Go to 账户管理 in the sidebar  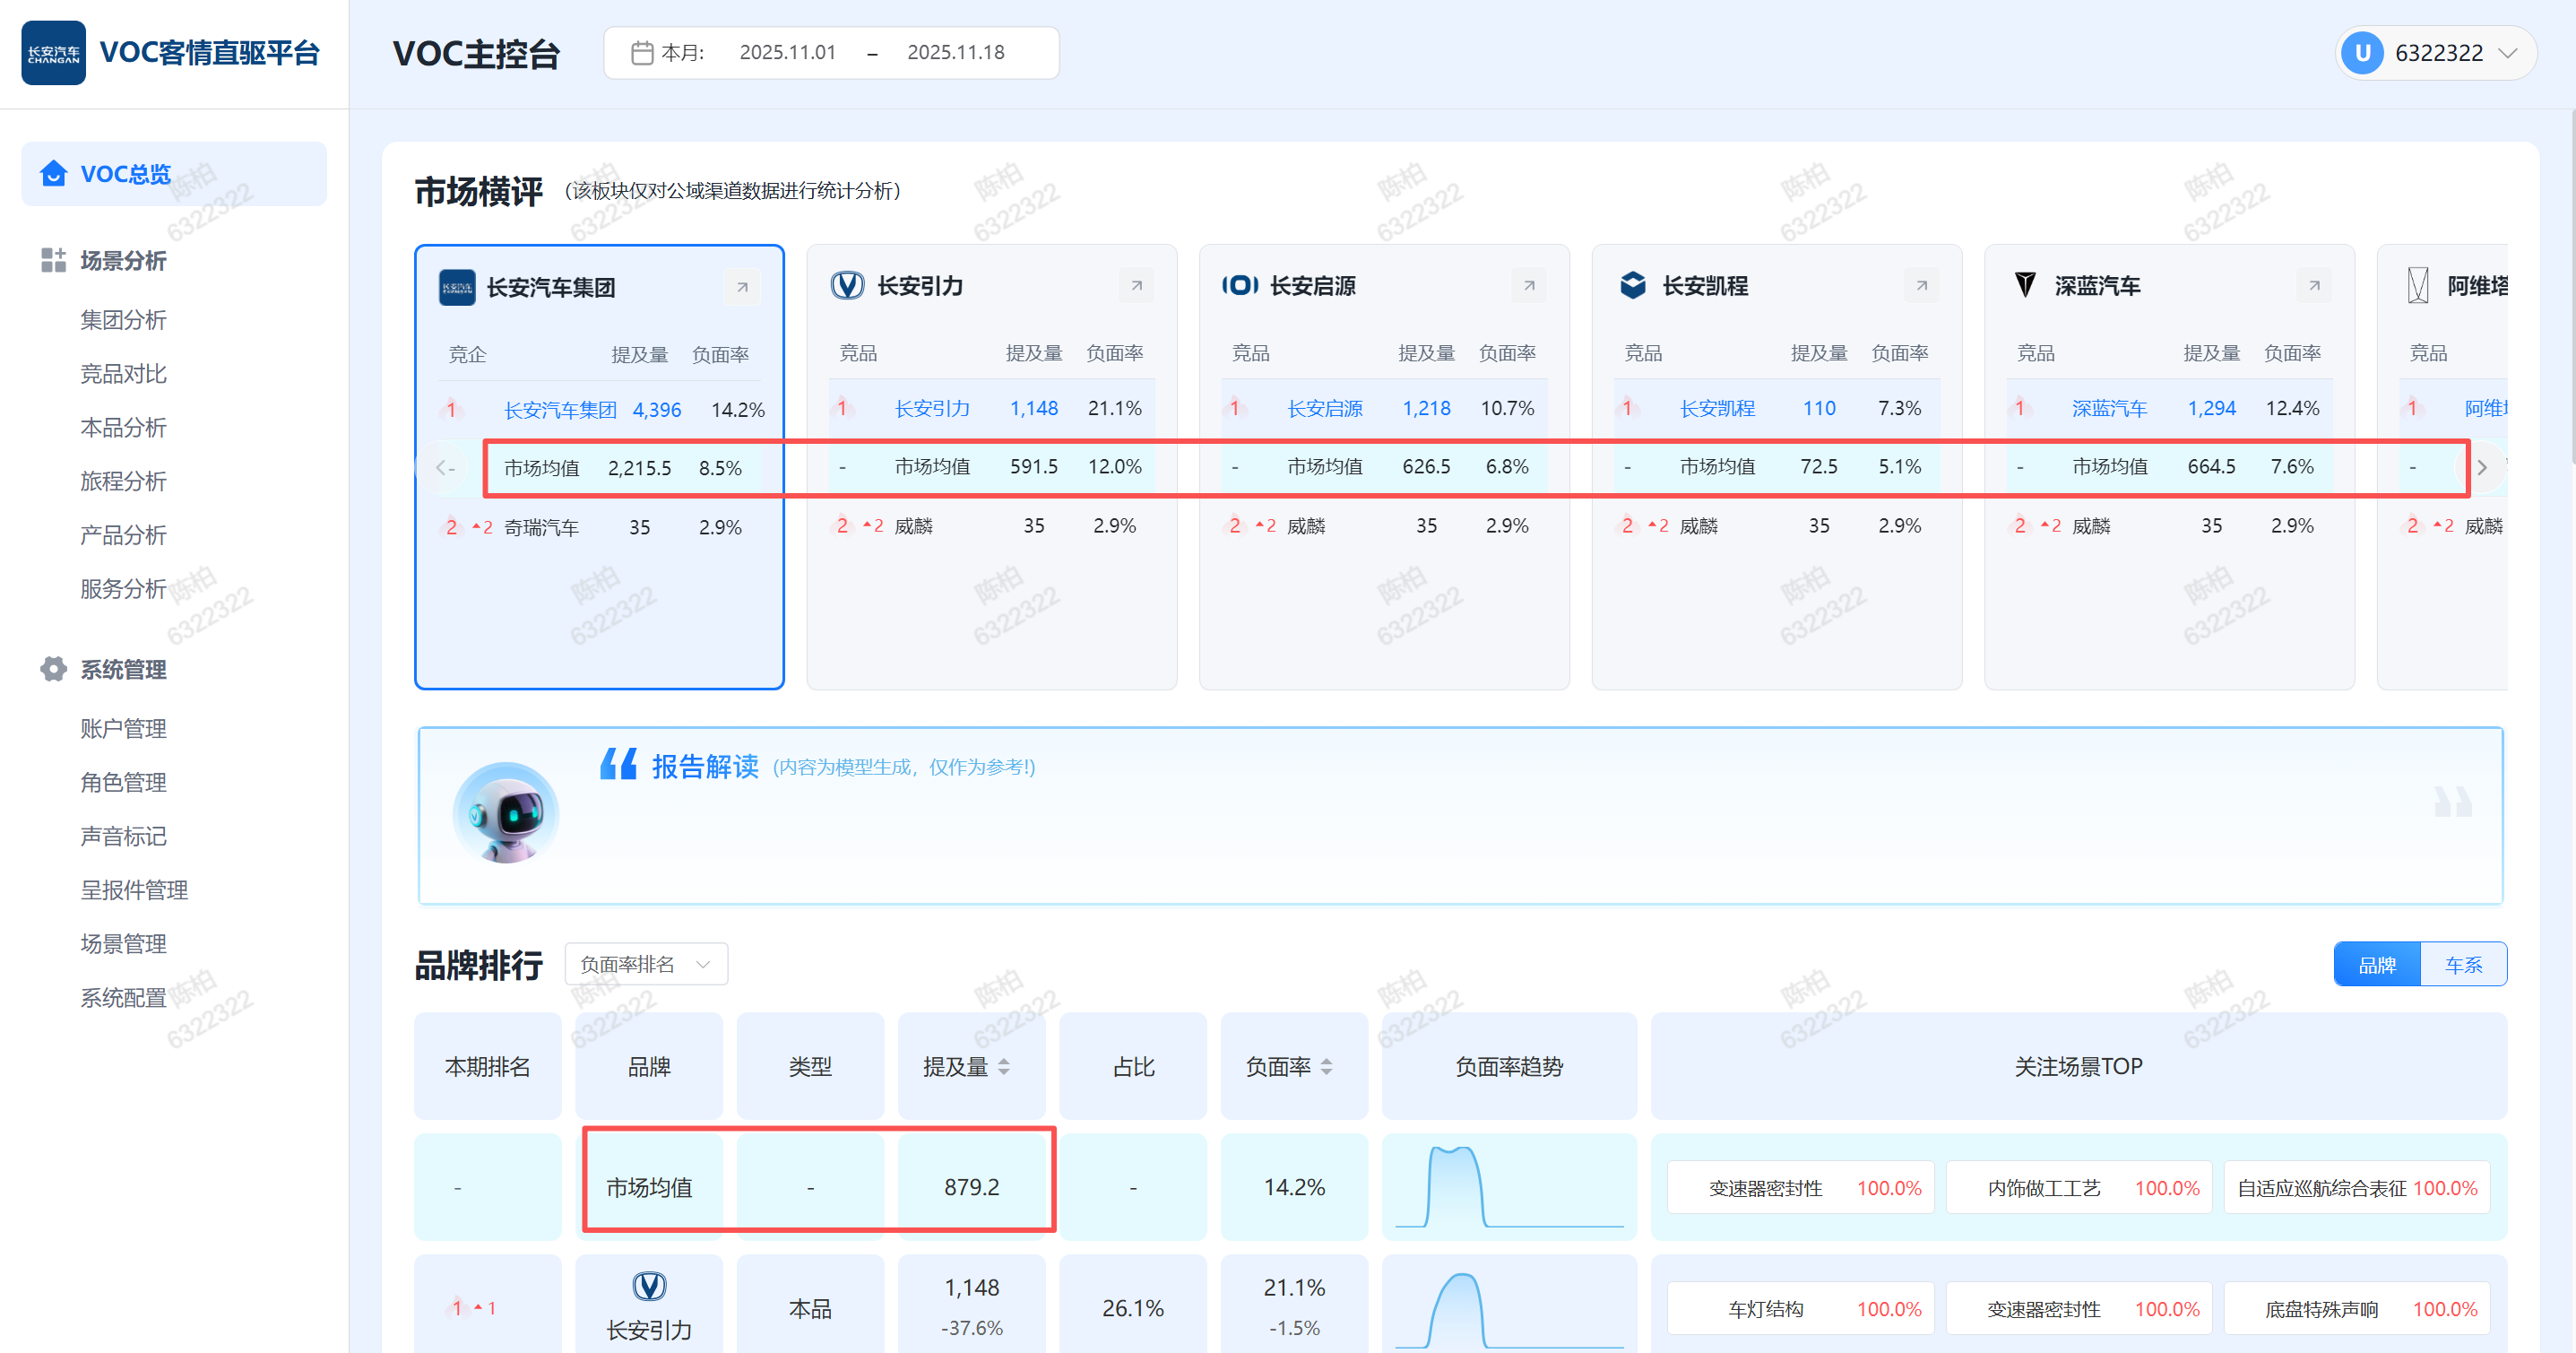(123, 729)
